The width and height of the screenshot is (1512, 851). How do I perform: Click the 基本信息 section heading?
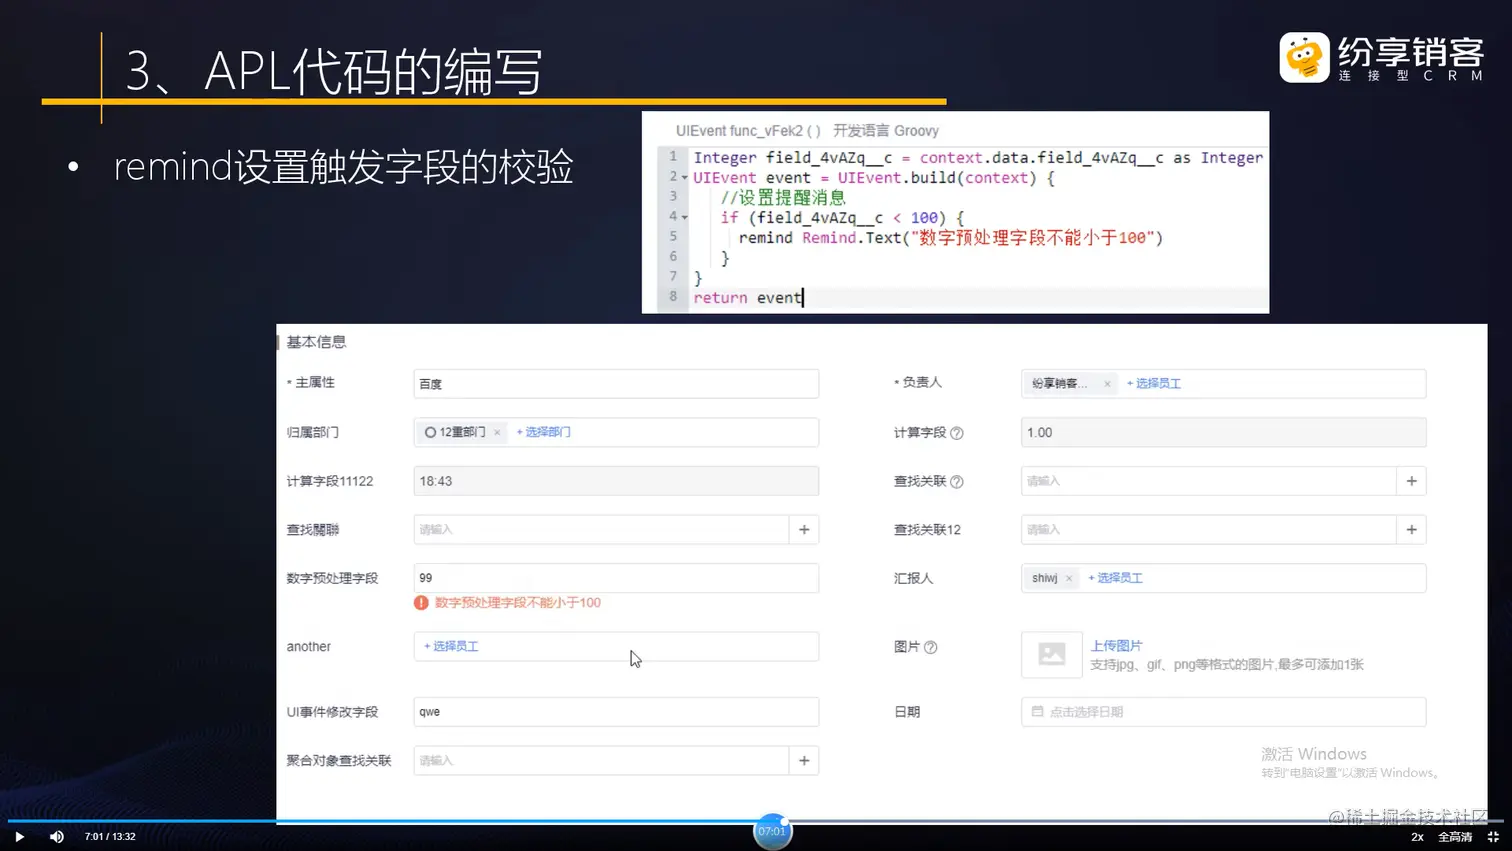click(x=316, y=342)
